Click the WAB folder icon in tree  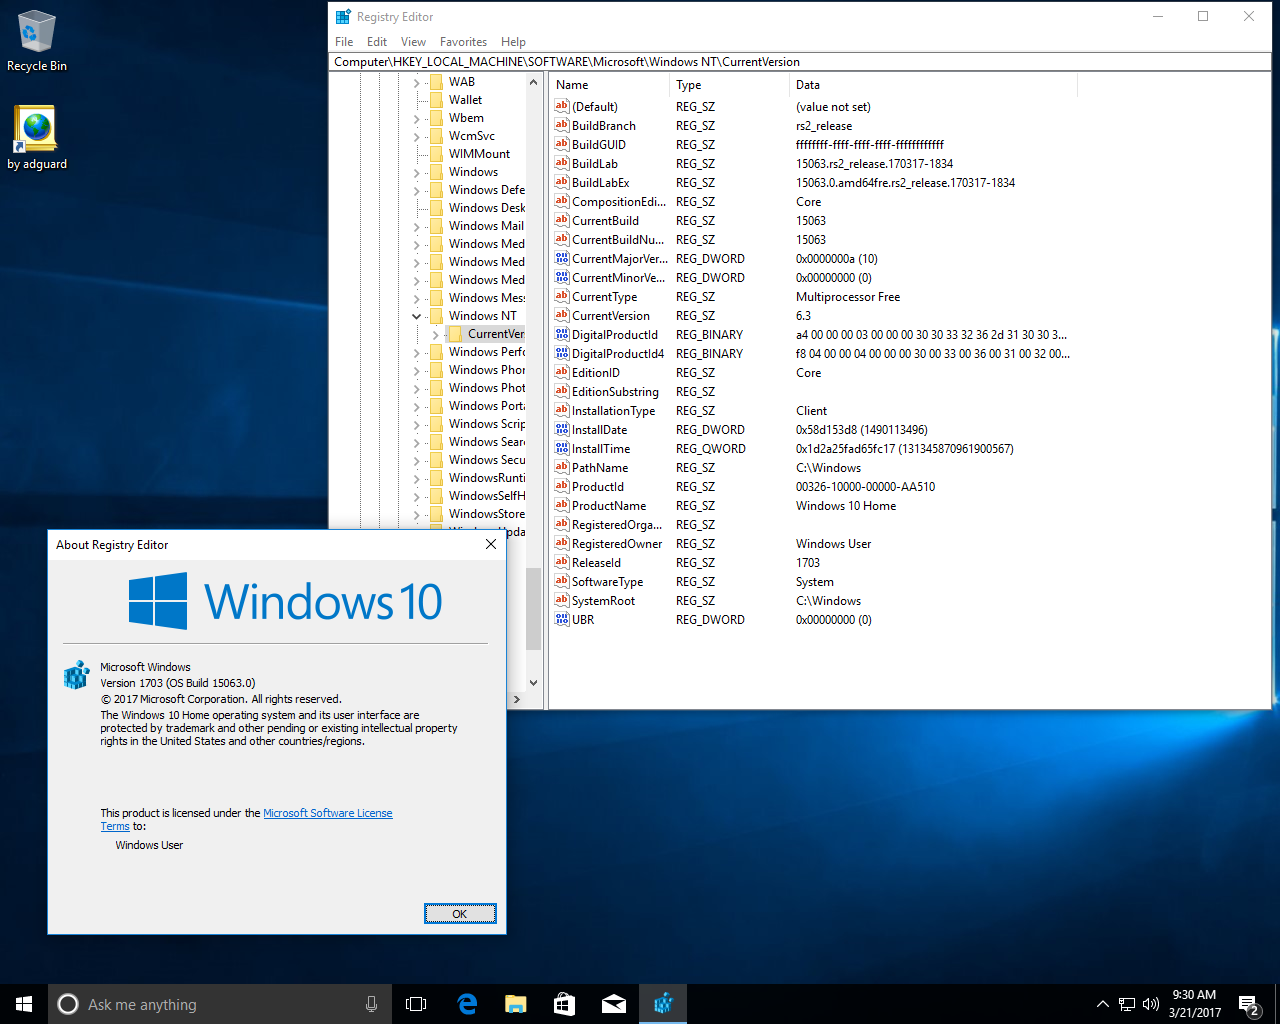click(436, 82)
